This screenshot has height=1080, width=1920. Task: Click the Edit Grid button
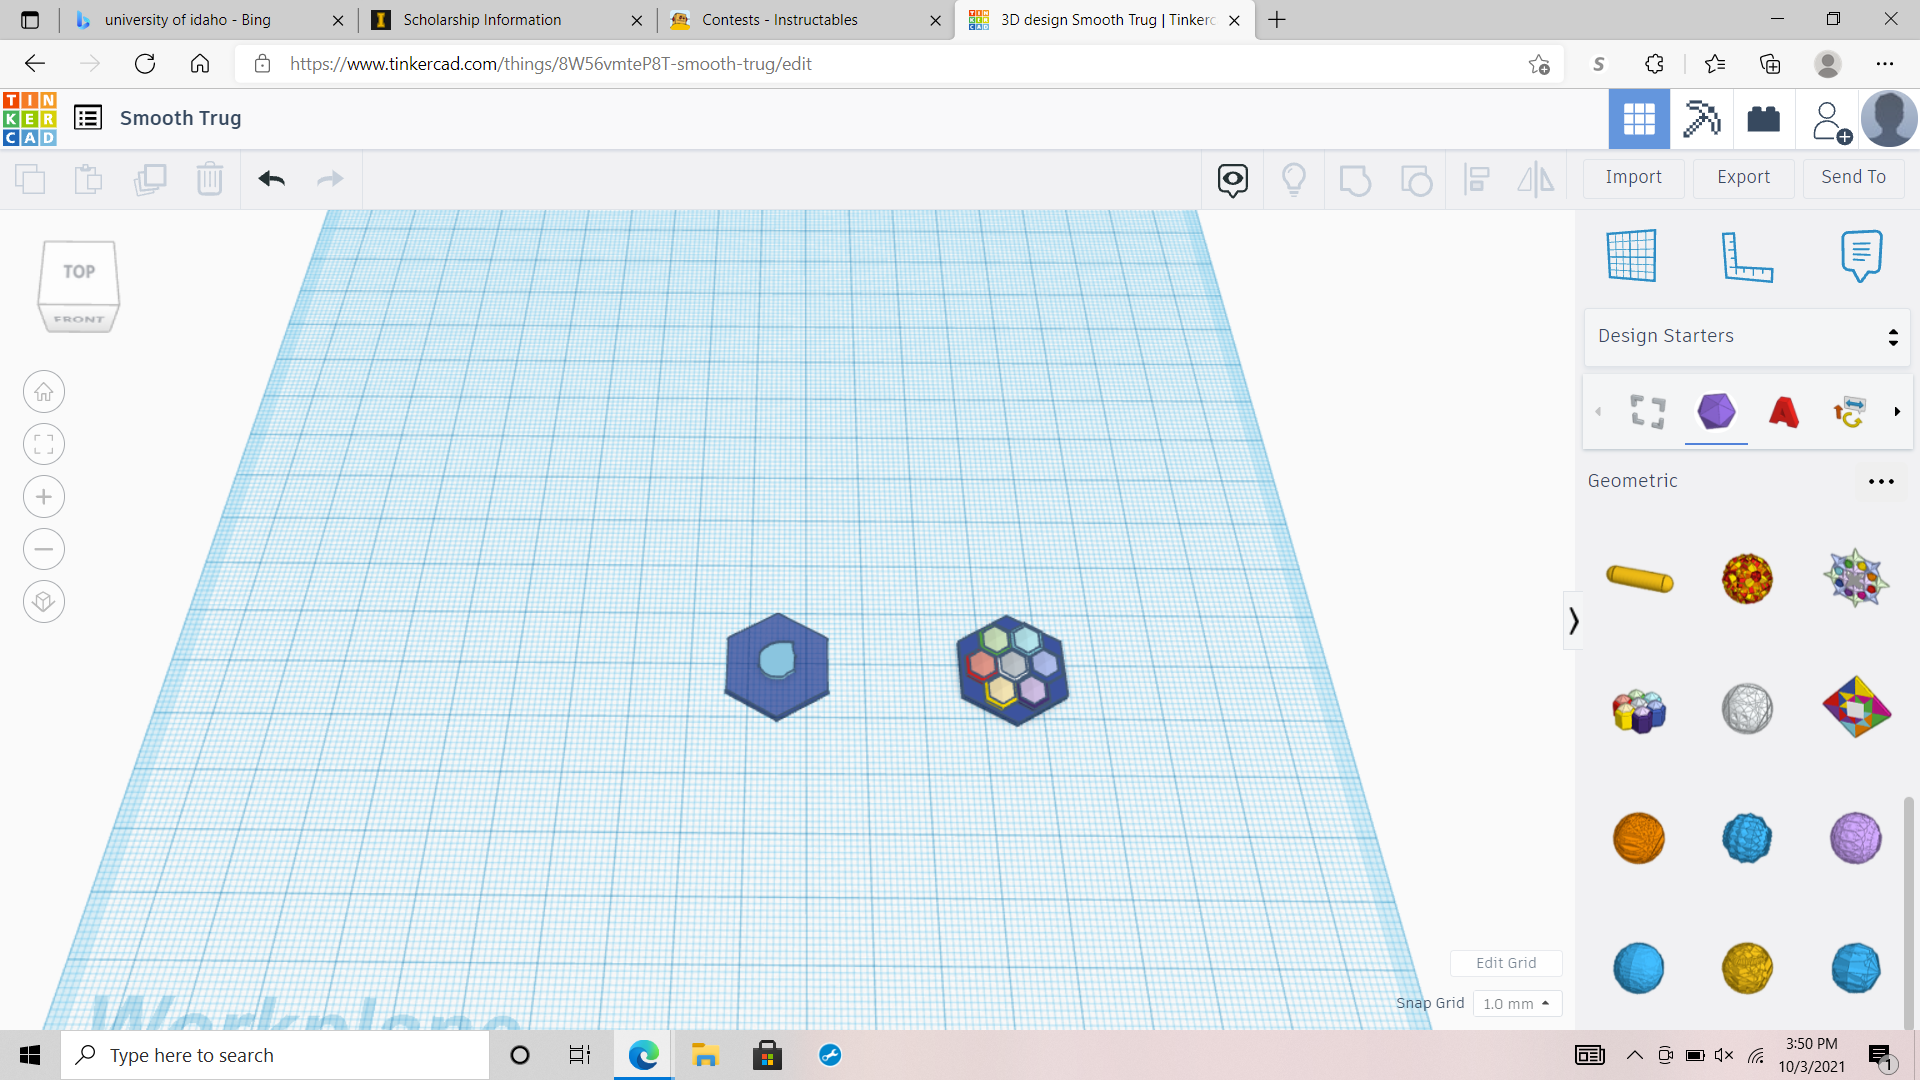click(1506, 963)
